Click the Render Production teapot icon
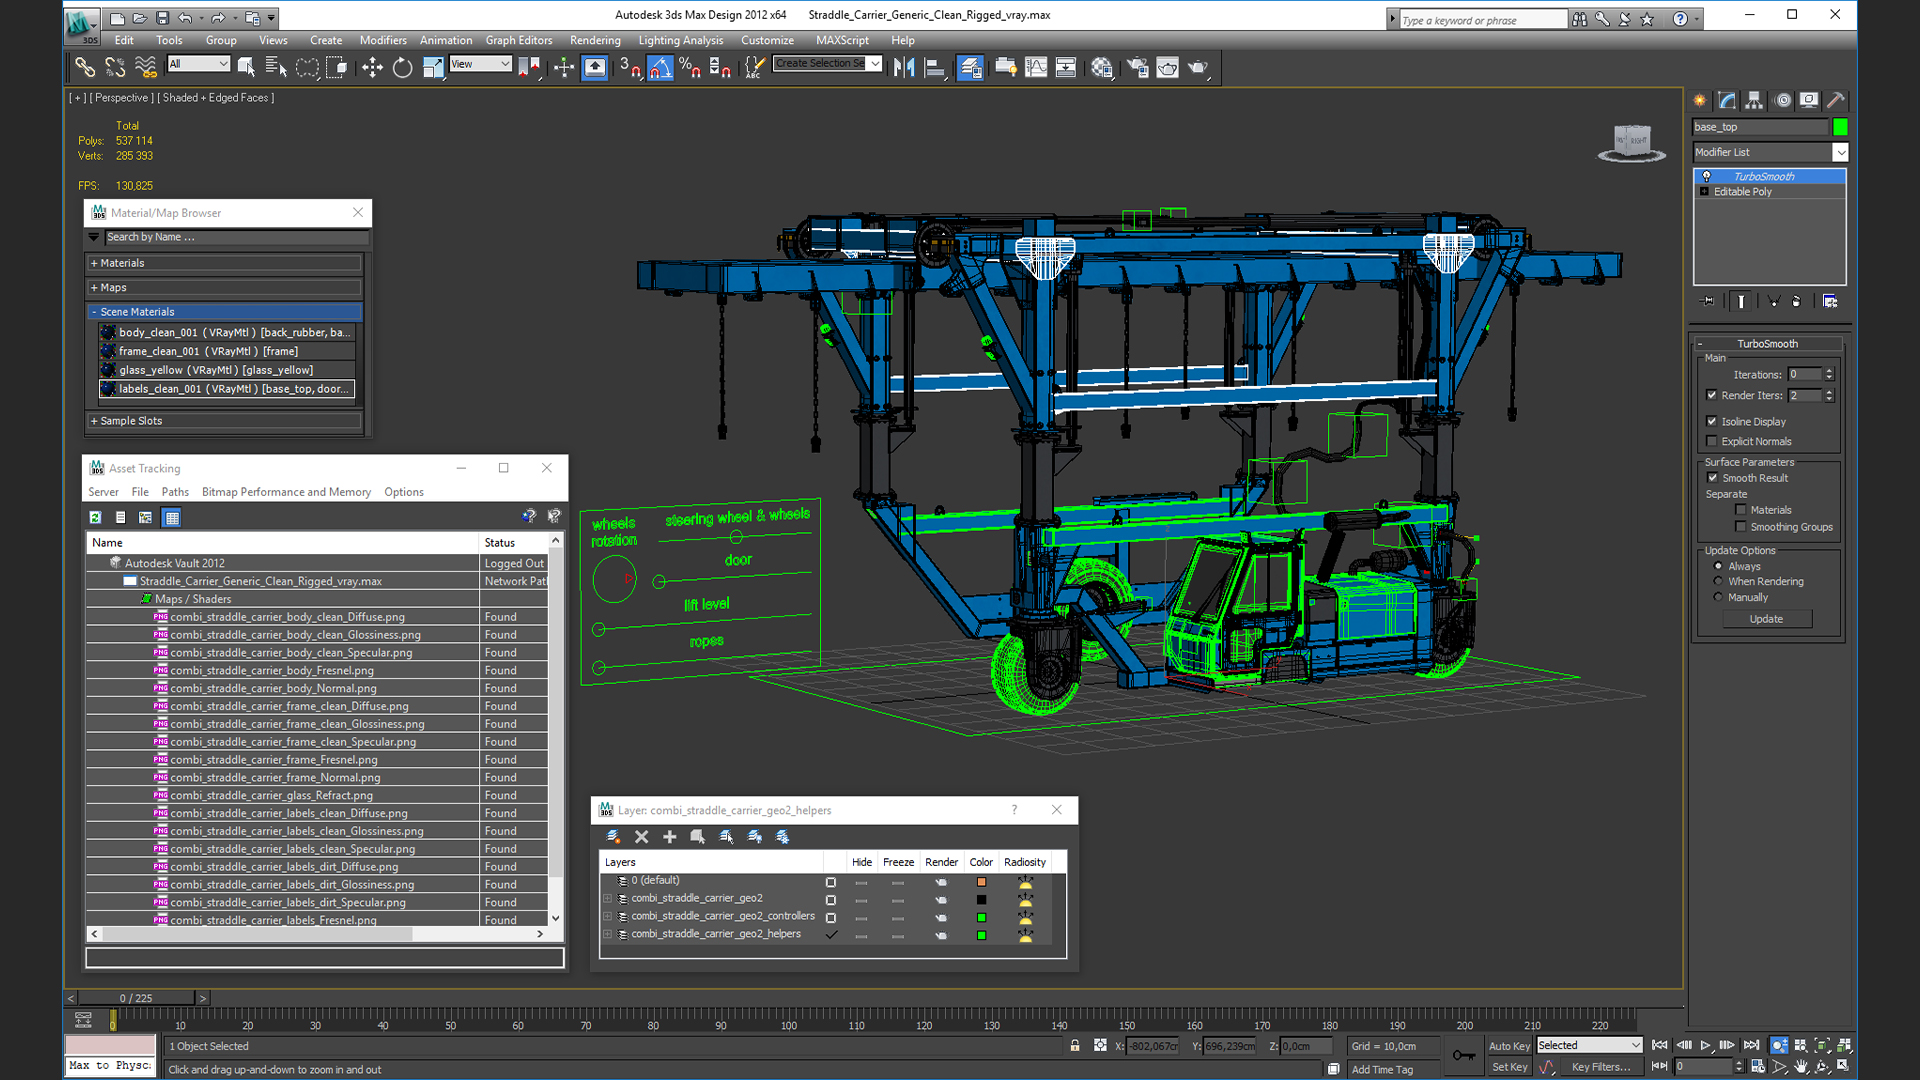Viewport: 1920px width, 1080px height. [1198, 67]
